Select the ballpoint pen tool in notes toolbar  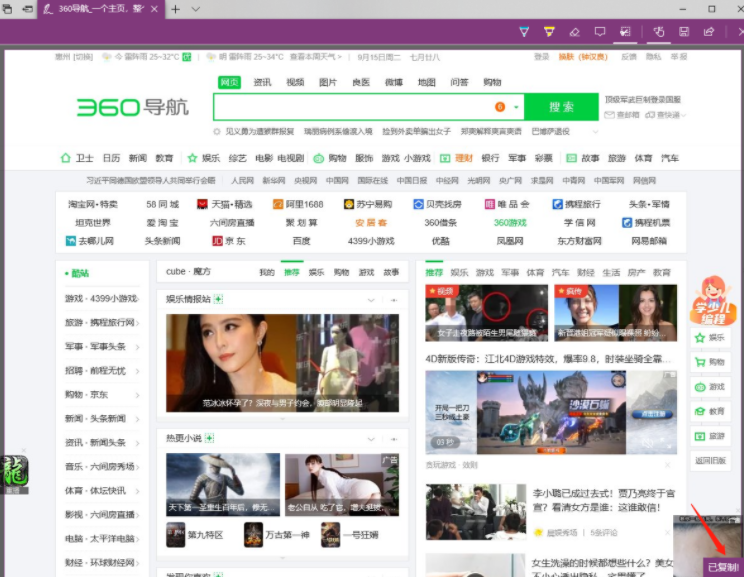tap(524, 32)
